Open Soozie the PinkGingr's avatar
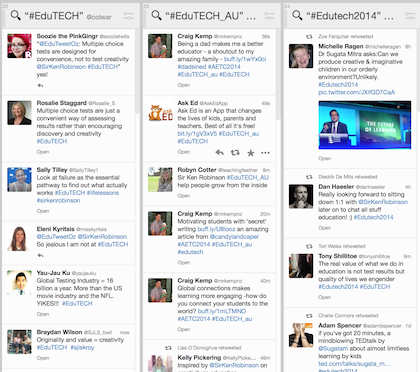This screenshot has height=372, width=420. [19, 46]
